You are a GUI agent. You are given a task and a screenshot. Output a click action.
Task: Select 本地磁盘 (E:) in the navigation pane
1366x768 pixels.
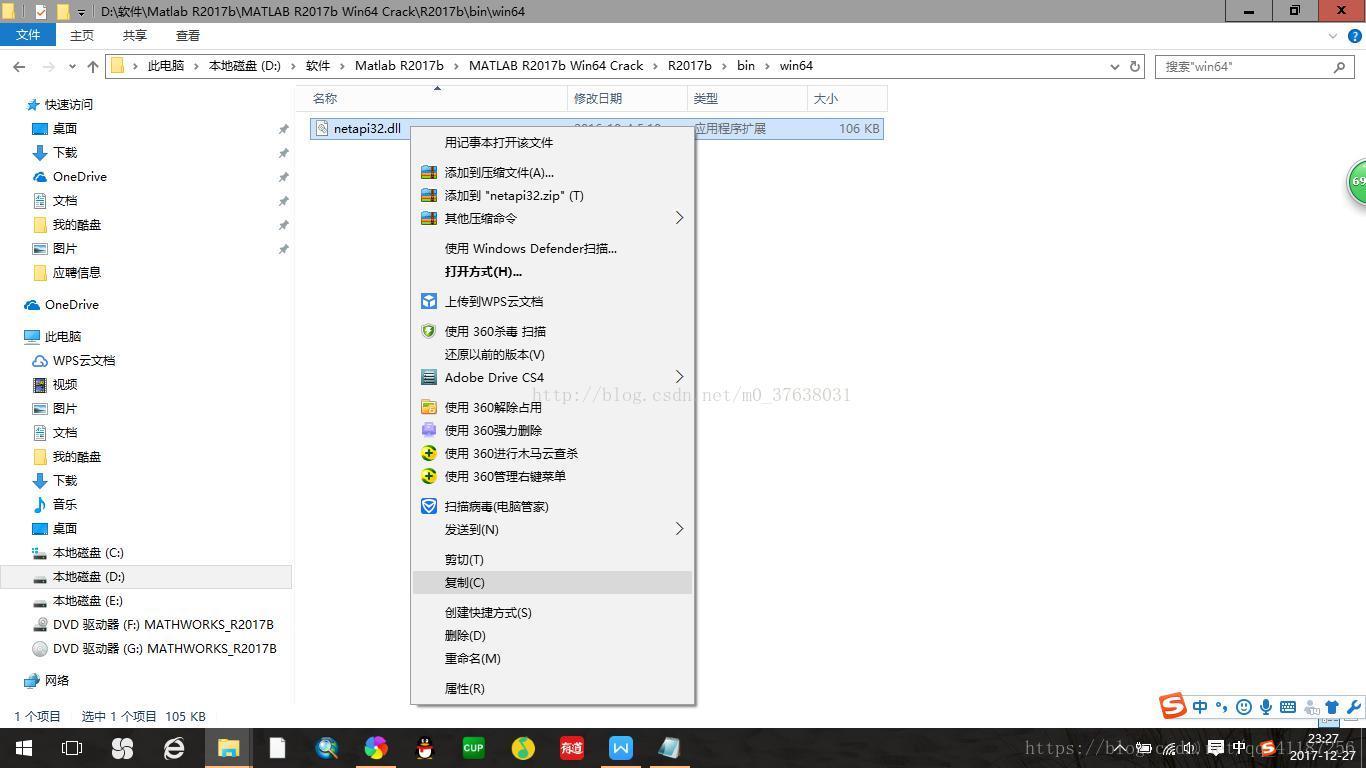click(x=88, y=600)
